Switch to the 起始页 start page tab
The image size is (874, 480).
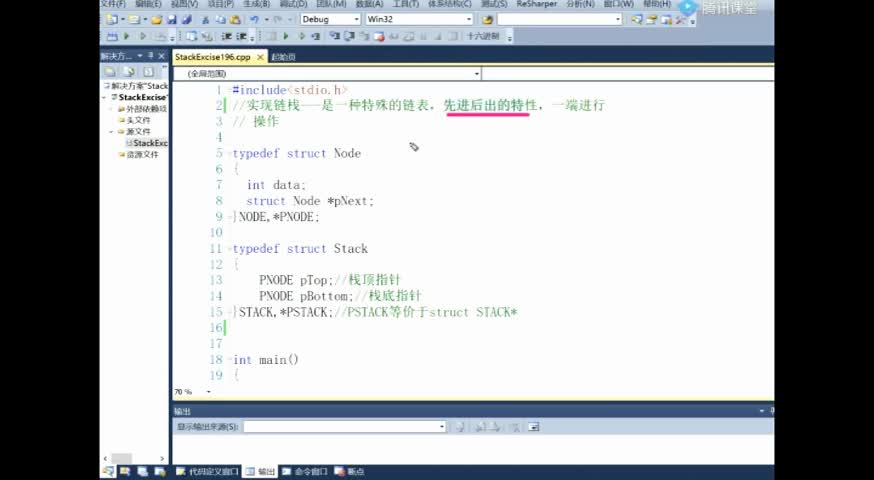(283, 57)
